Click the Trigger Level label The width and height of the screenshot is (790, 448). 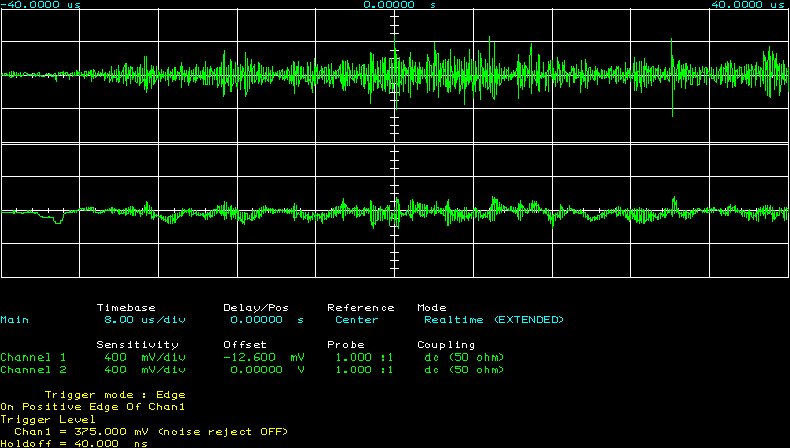pos(45,420)
